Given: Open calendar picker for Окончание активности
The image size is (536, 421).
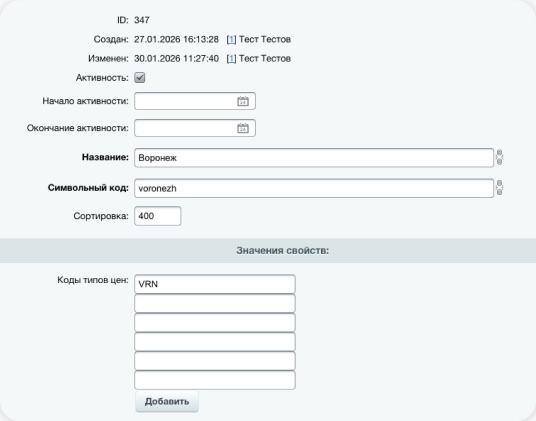Looking at the screenshot, I should point(243,128).
